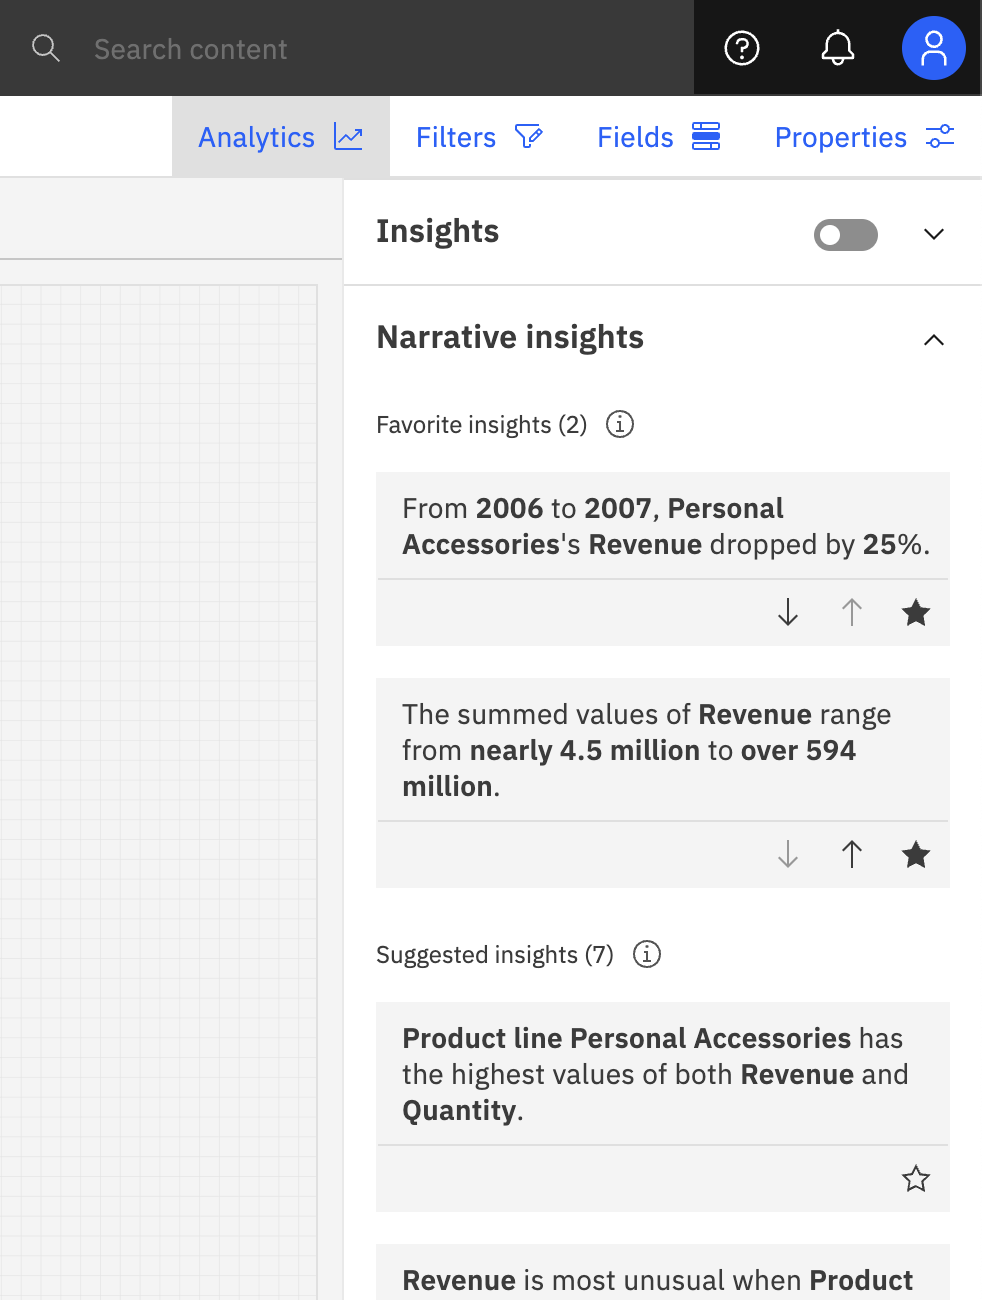Show info about Favorite insights
The image size is (982, 1300).
(x=619, y=424)
